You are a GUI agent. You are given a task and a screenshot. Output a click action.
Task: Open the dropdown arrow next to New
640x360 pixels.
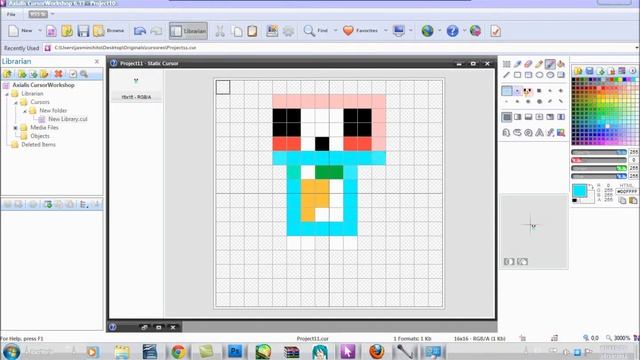pos(40,31)
